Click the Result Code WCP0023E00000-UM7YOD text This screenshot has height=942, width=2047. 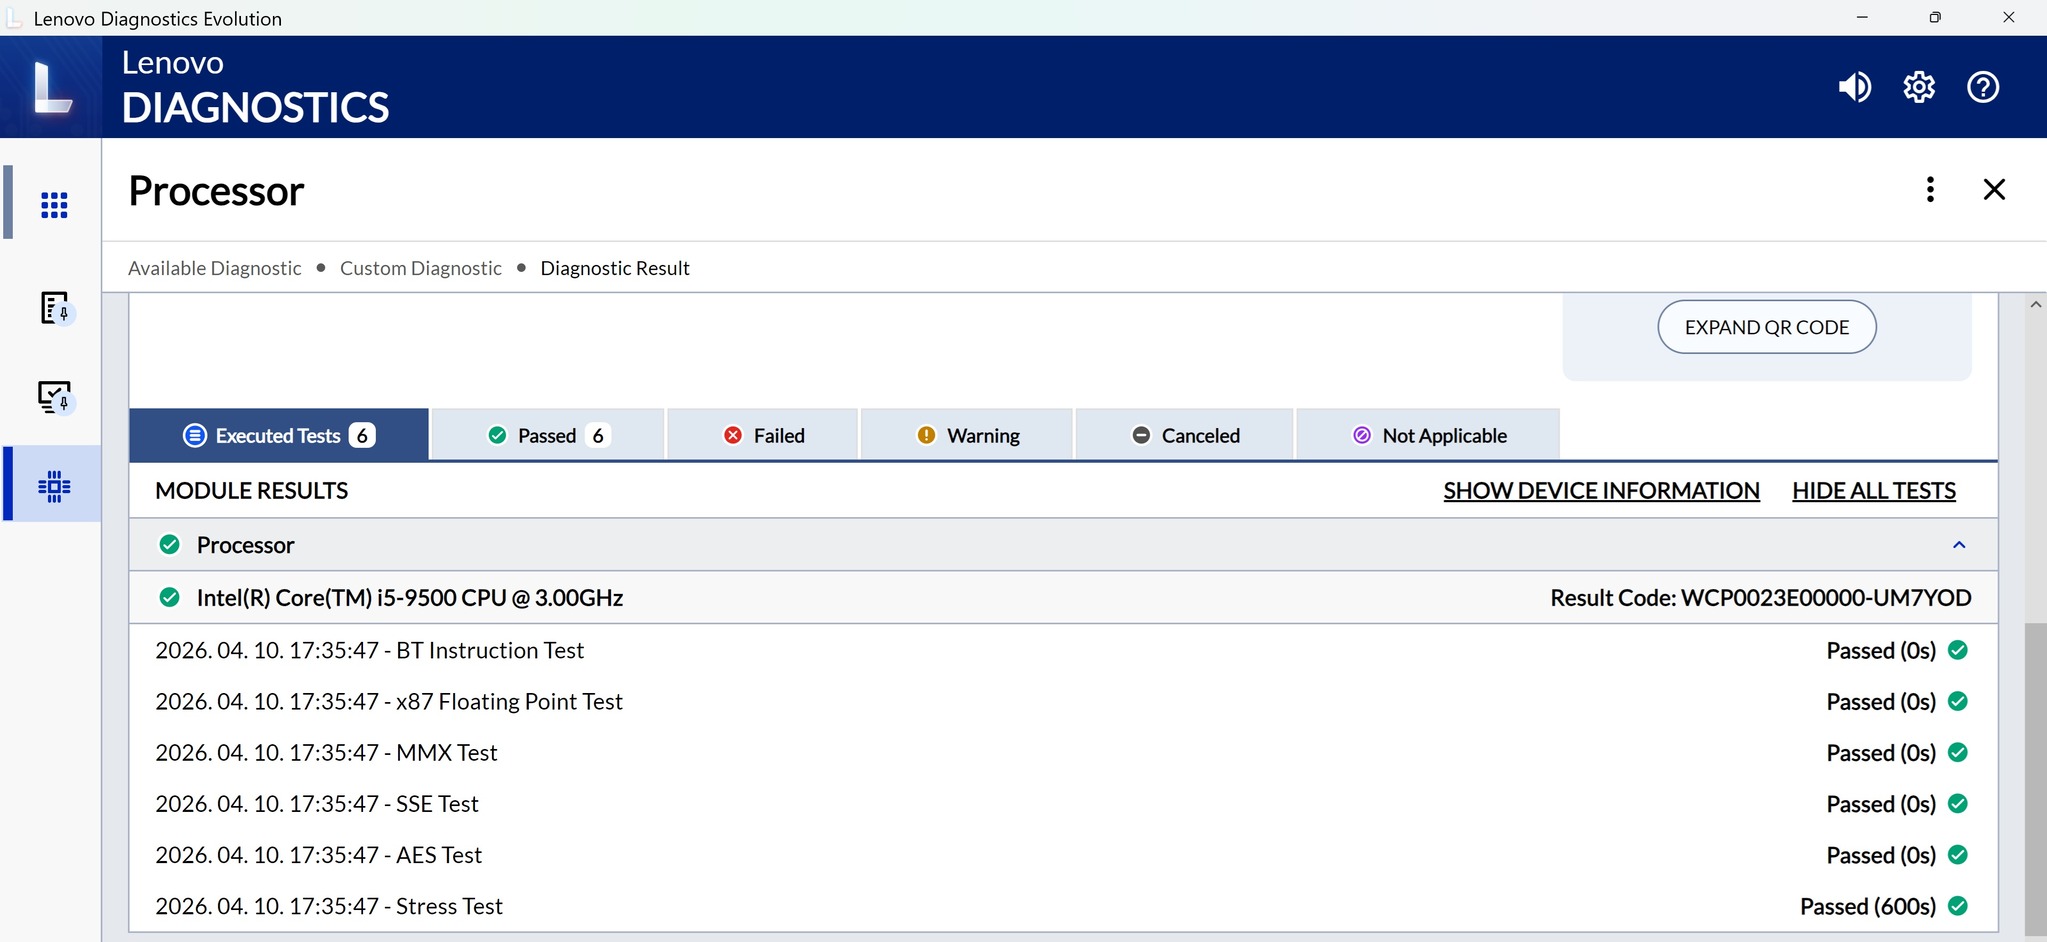1761,598
